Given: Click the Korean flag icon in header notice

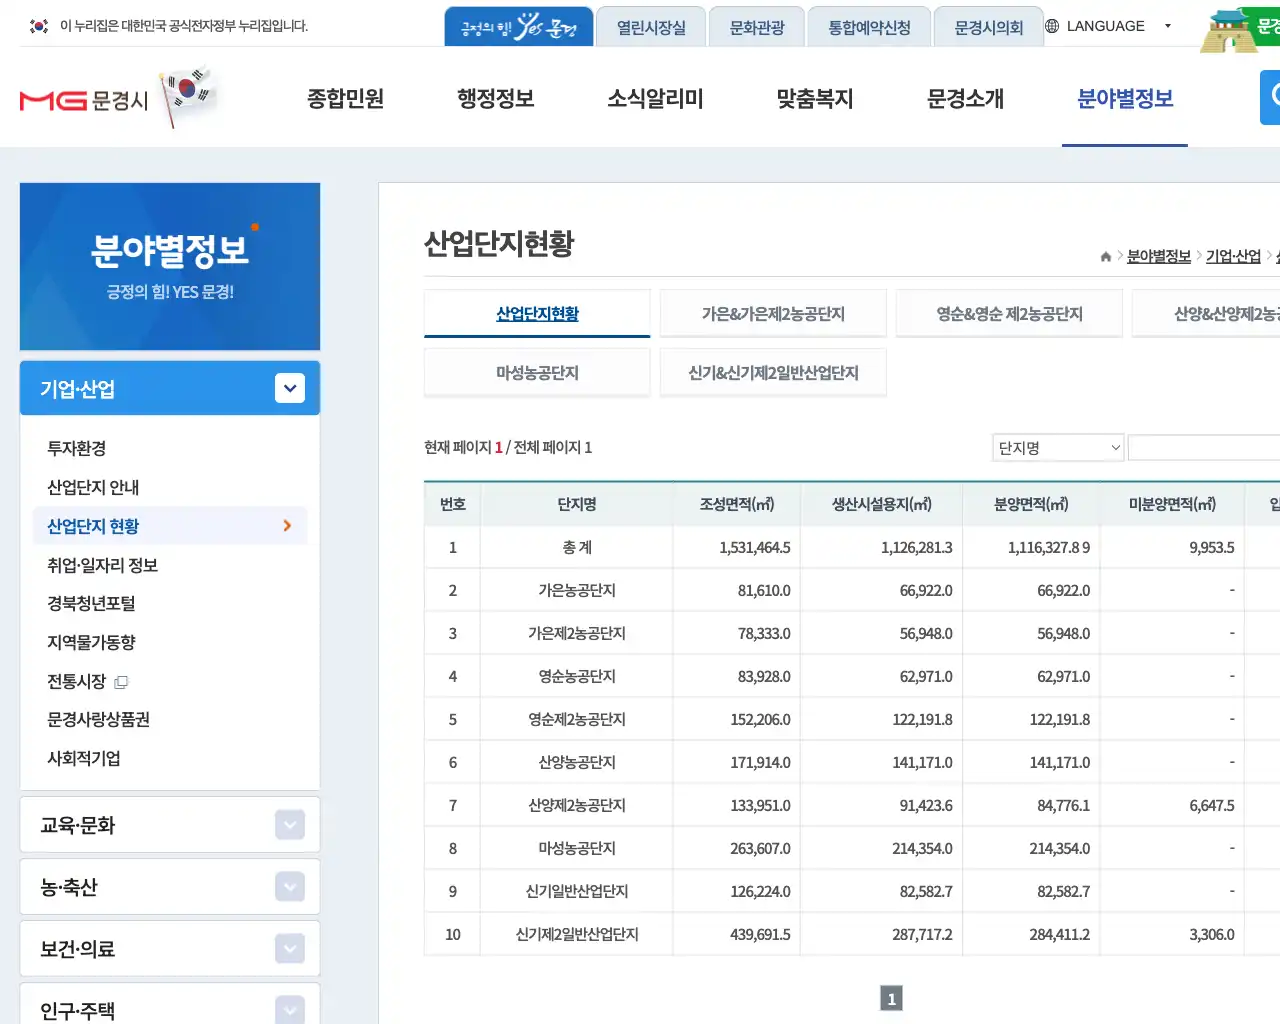Looking at the screenshot, I should 39,26.
